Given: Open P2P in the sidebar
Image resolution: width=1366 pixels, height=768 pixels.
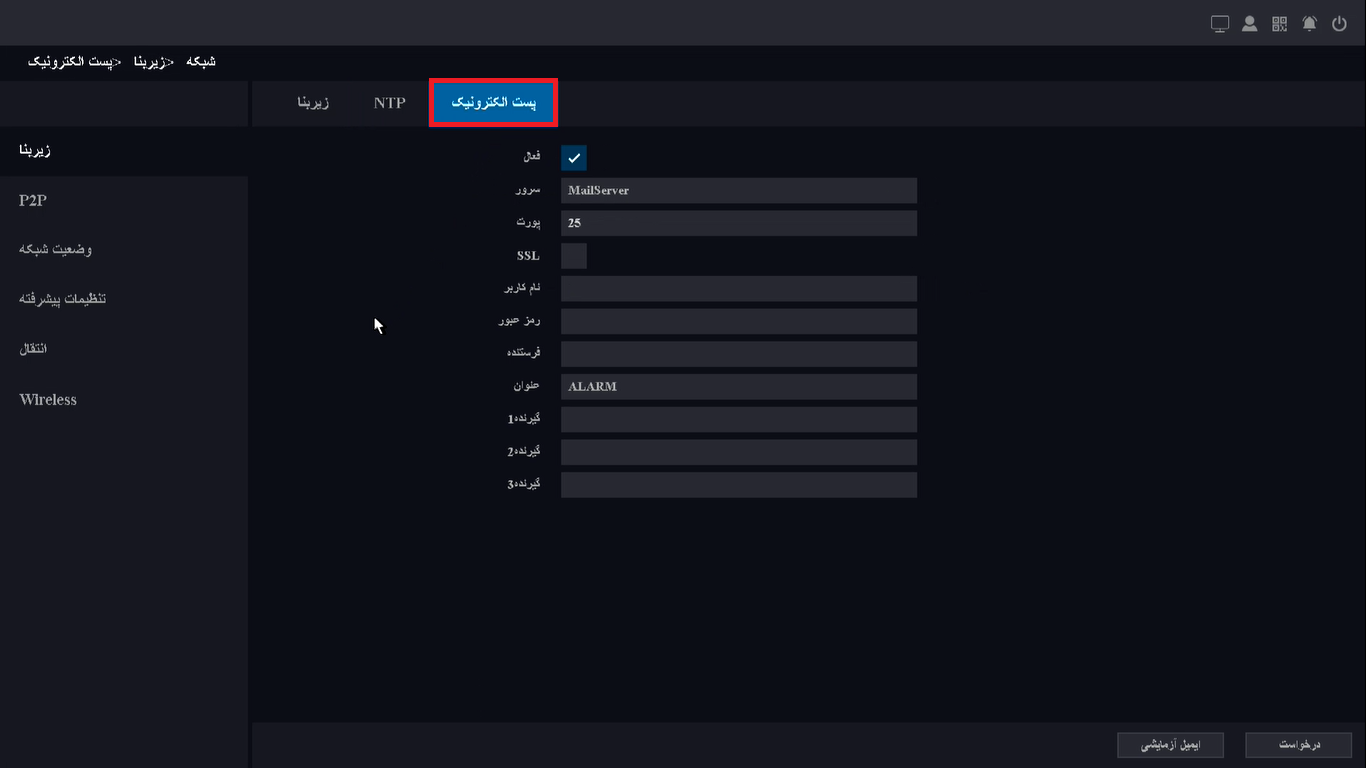Looking at the screenshot, I should pyautogui.click(x=124, y=201).
